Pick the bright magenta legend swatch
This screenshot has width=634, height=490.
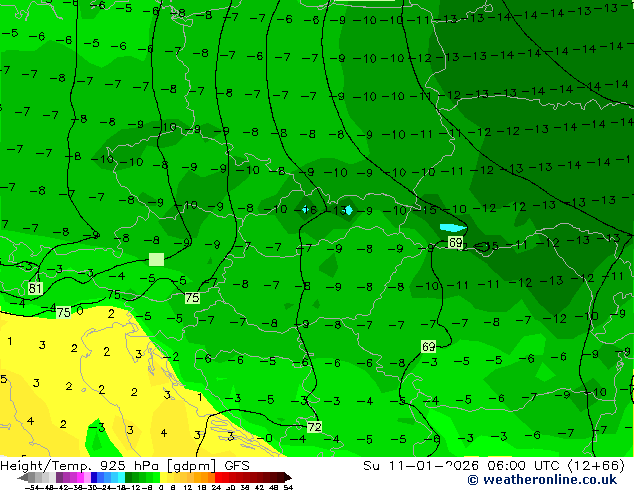coord(80,477)
